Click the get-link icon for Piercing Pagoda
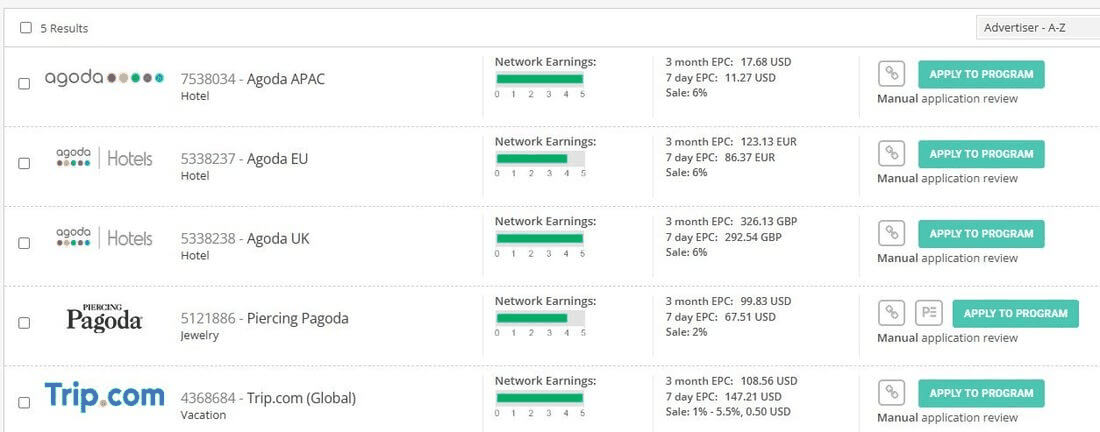This screenshot has height=432, width=1100. tap(891, 313)
